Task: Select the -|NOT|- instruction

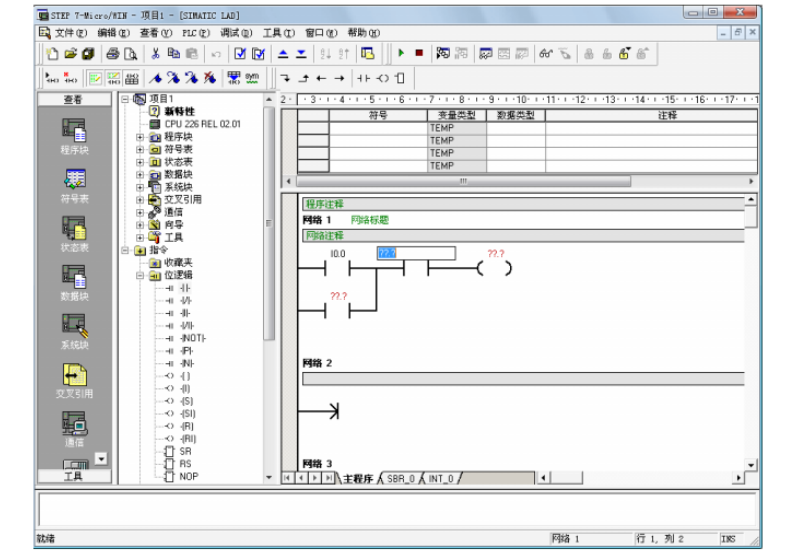Action: coord(193,338)
